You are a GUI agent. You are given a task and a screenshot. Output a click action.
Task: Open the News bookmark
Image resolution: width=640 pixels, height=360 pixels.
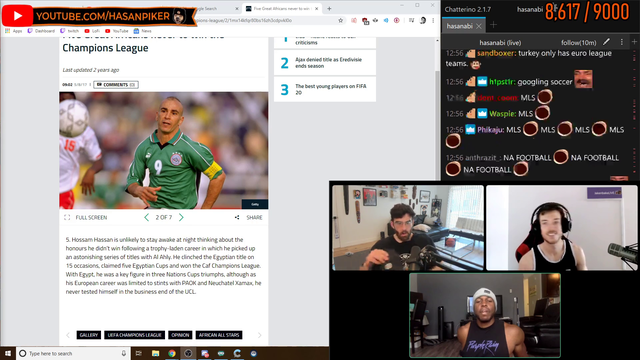[142, 31]
